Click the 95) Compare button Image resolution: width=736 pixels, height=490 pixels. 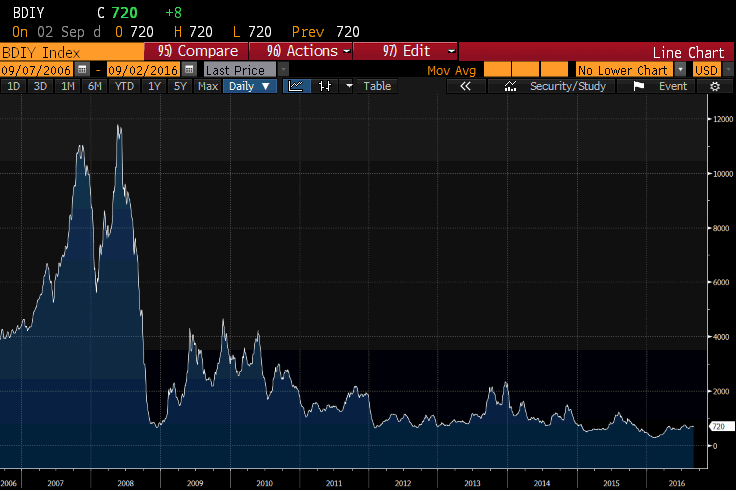[196, 51]
